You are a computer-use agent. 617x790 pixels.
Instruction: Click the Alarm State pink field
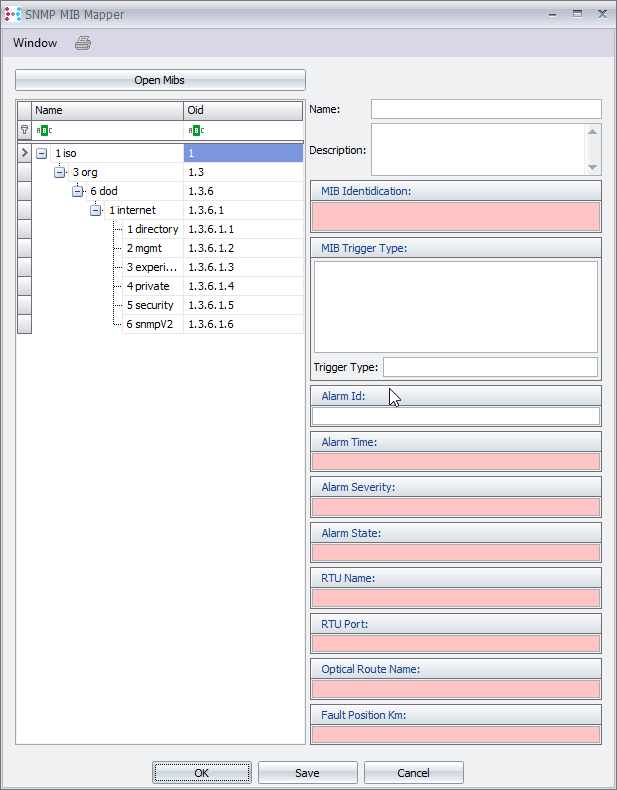[456, 553]
